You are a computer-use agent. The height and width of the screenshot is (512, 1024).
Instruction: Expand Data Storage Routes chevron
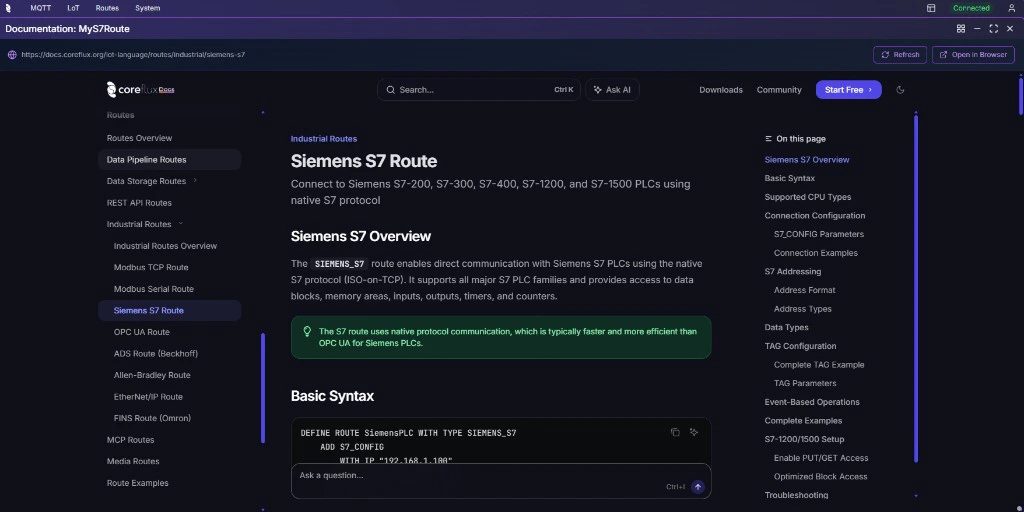point(195,180)
